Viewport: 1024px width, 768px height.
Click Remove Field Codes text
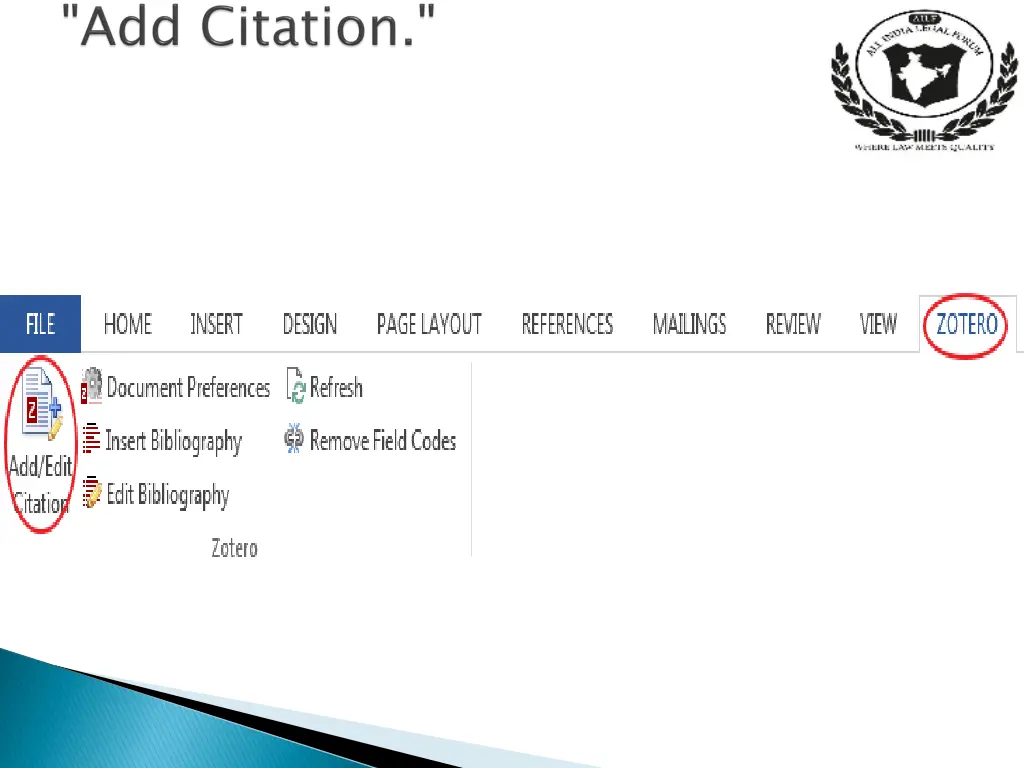pyautogui.click(x=383, y=440)
